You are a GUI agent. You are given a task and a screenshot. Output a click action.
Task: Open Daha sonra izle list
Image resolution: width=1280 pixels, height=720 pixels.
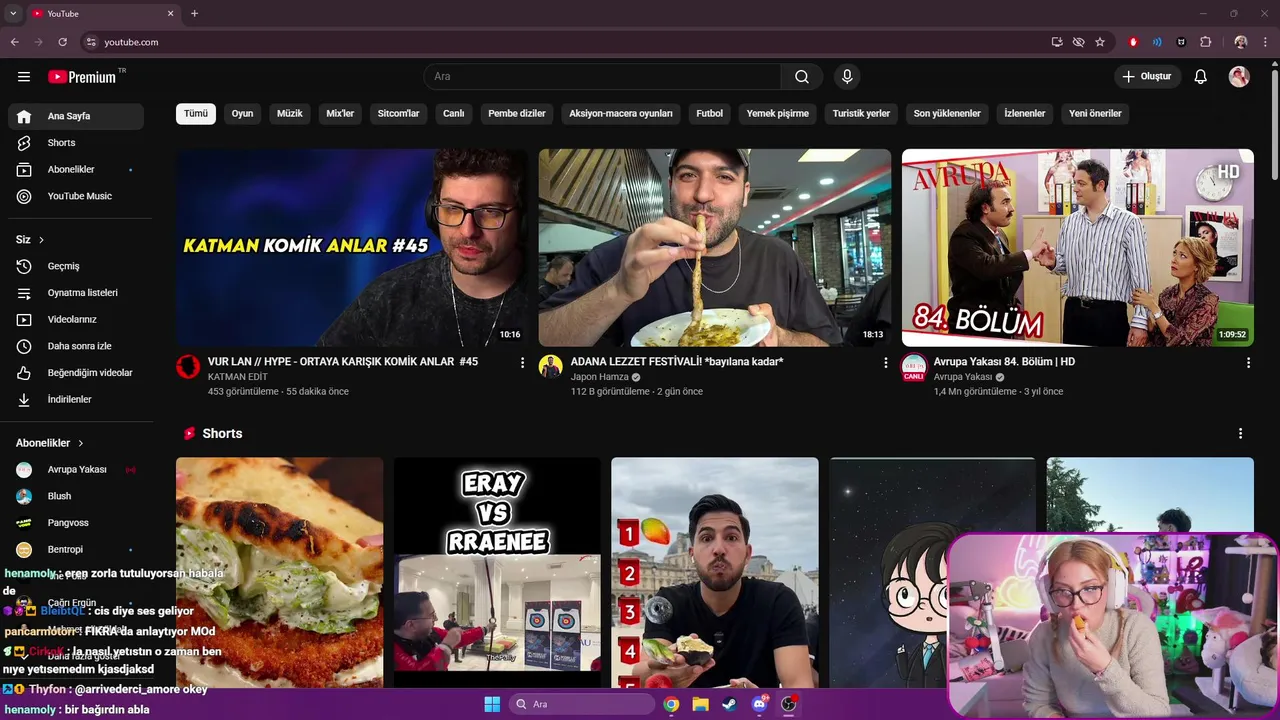pyautogui.click(x=76, y=346)
